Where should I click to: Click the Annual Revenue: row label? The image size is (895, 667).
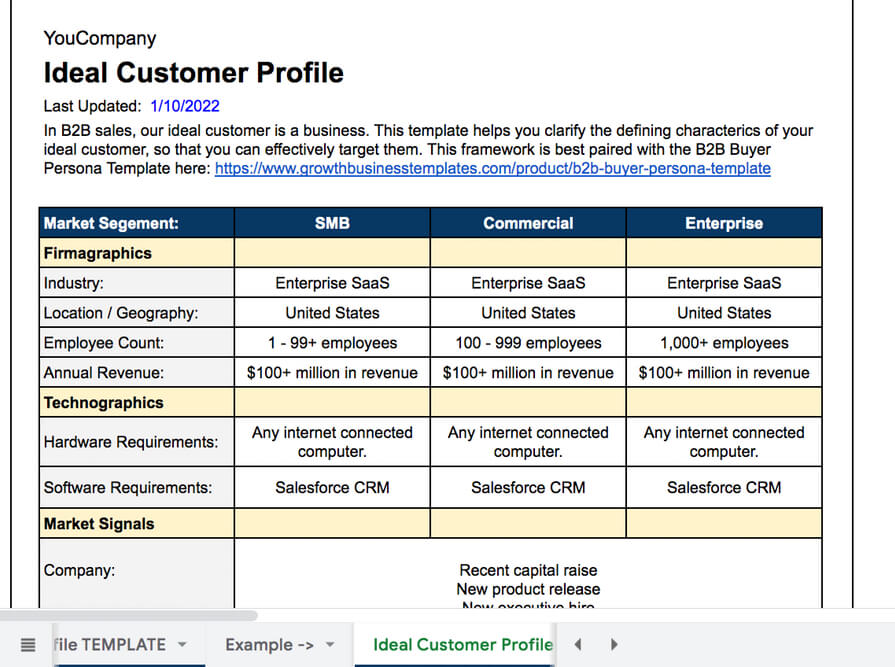click(137, 373)
